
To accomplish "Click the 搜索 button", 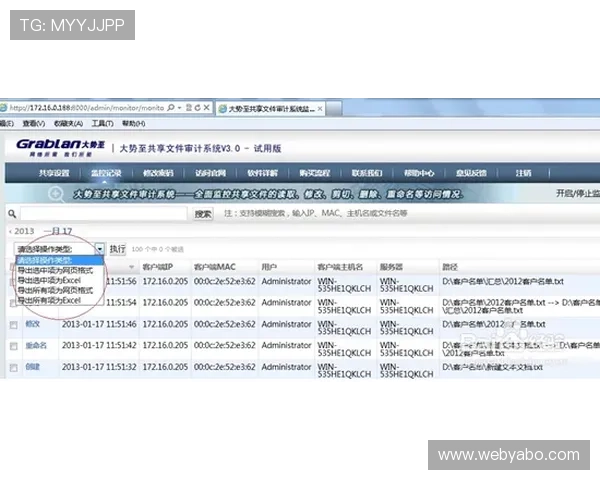I will pos(203,214).
